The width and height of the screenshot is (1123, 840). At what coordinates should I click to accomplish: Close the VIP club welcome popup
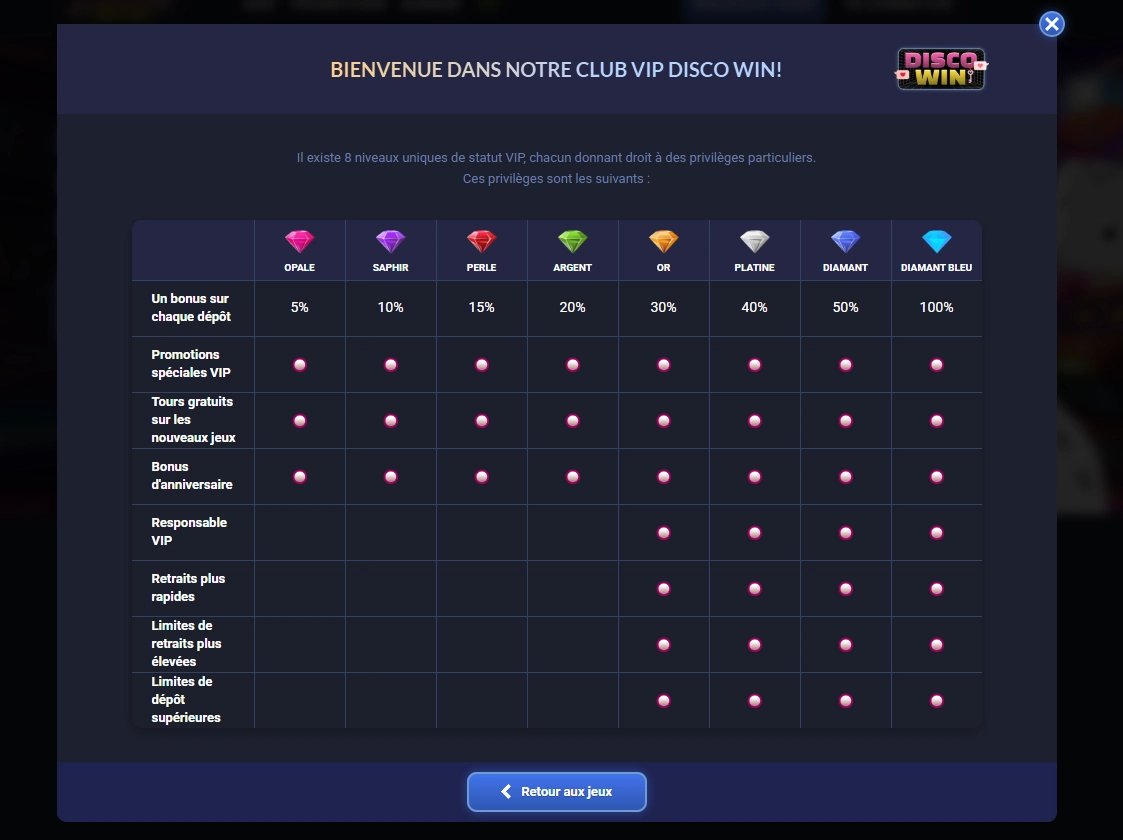(1051, 24)
